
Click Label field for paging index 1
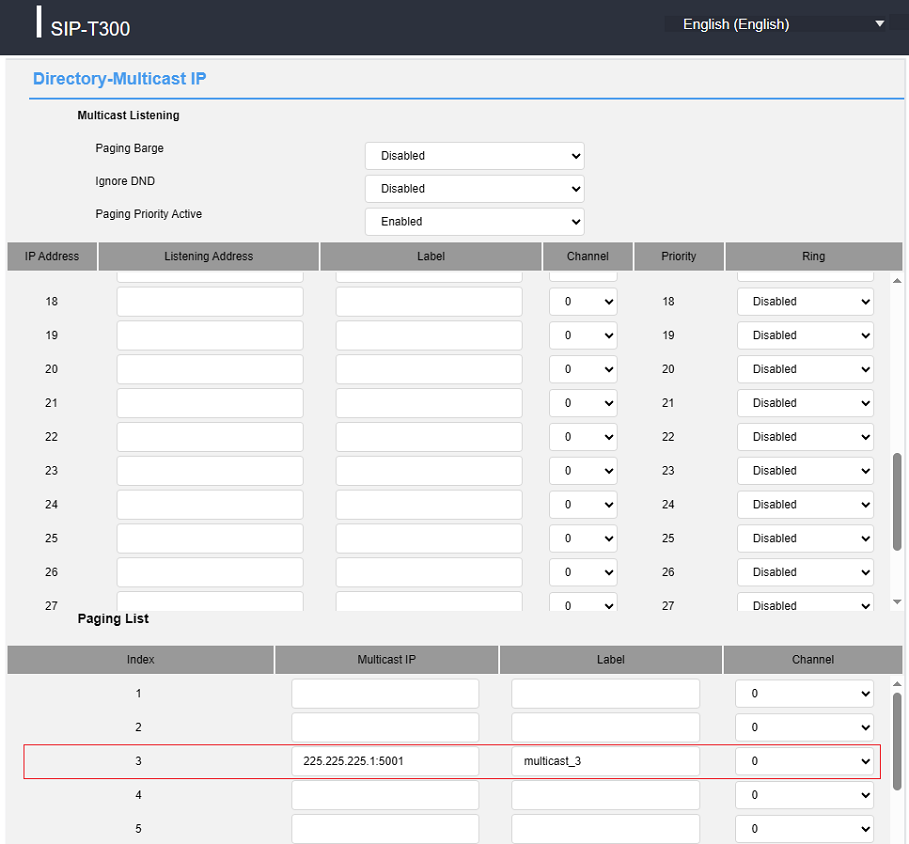click(x=605, y=694)
